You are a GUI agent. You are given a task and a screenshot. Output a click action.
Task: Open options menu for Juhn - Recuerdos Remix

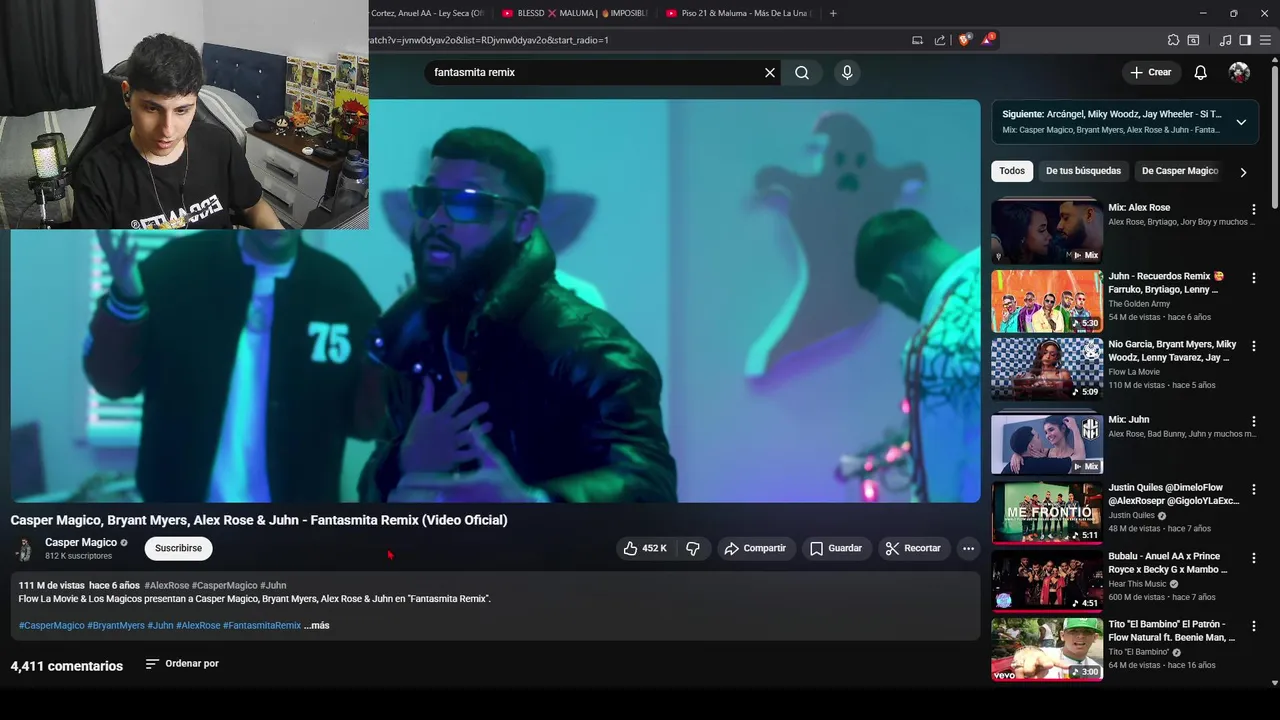[1253, 278]
